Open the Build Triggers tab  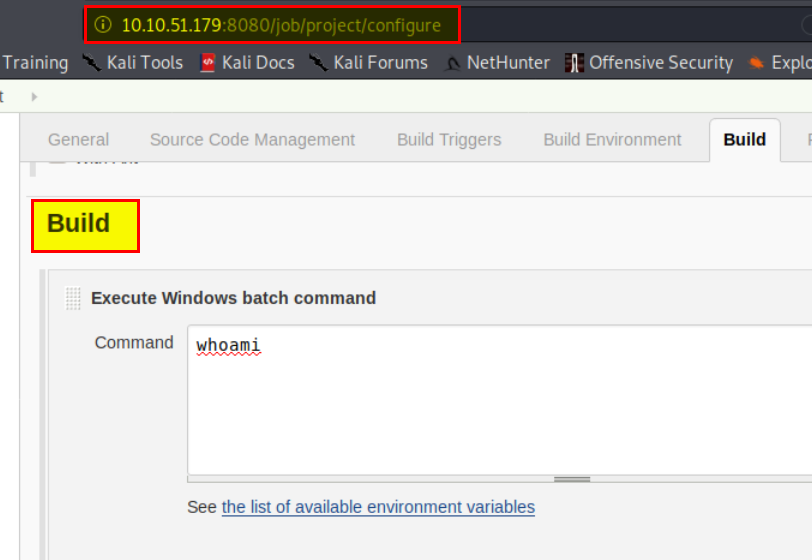tap(449, 140)
